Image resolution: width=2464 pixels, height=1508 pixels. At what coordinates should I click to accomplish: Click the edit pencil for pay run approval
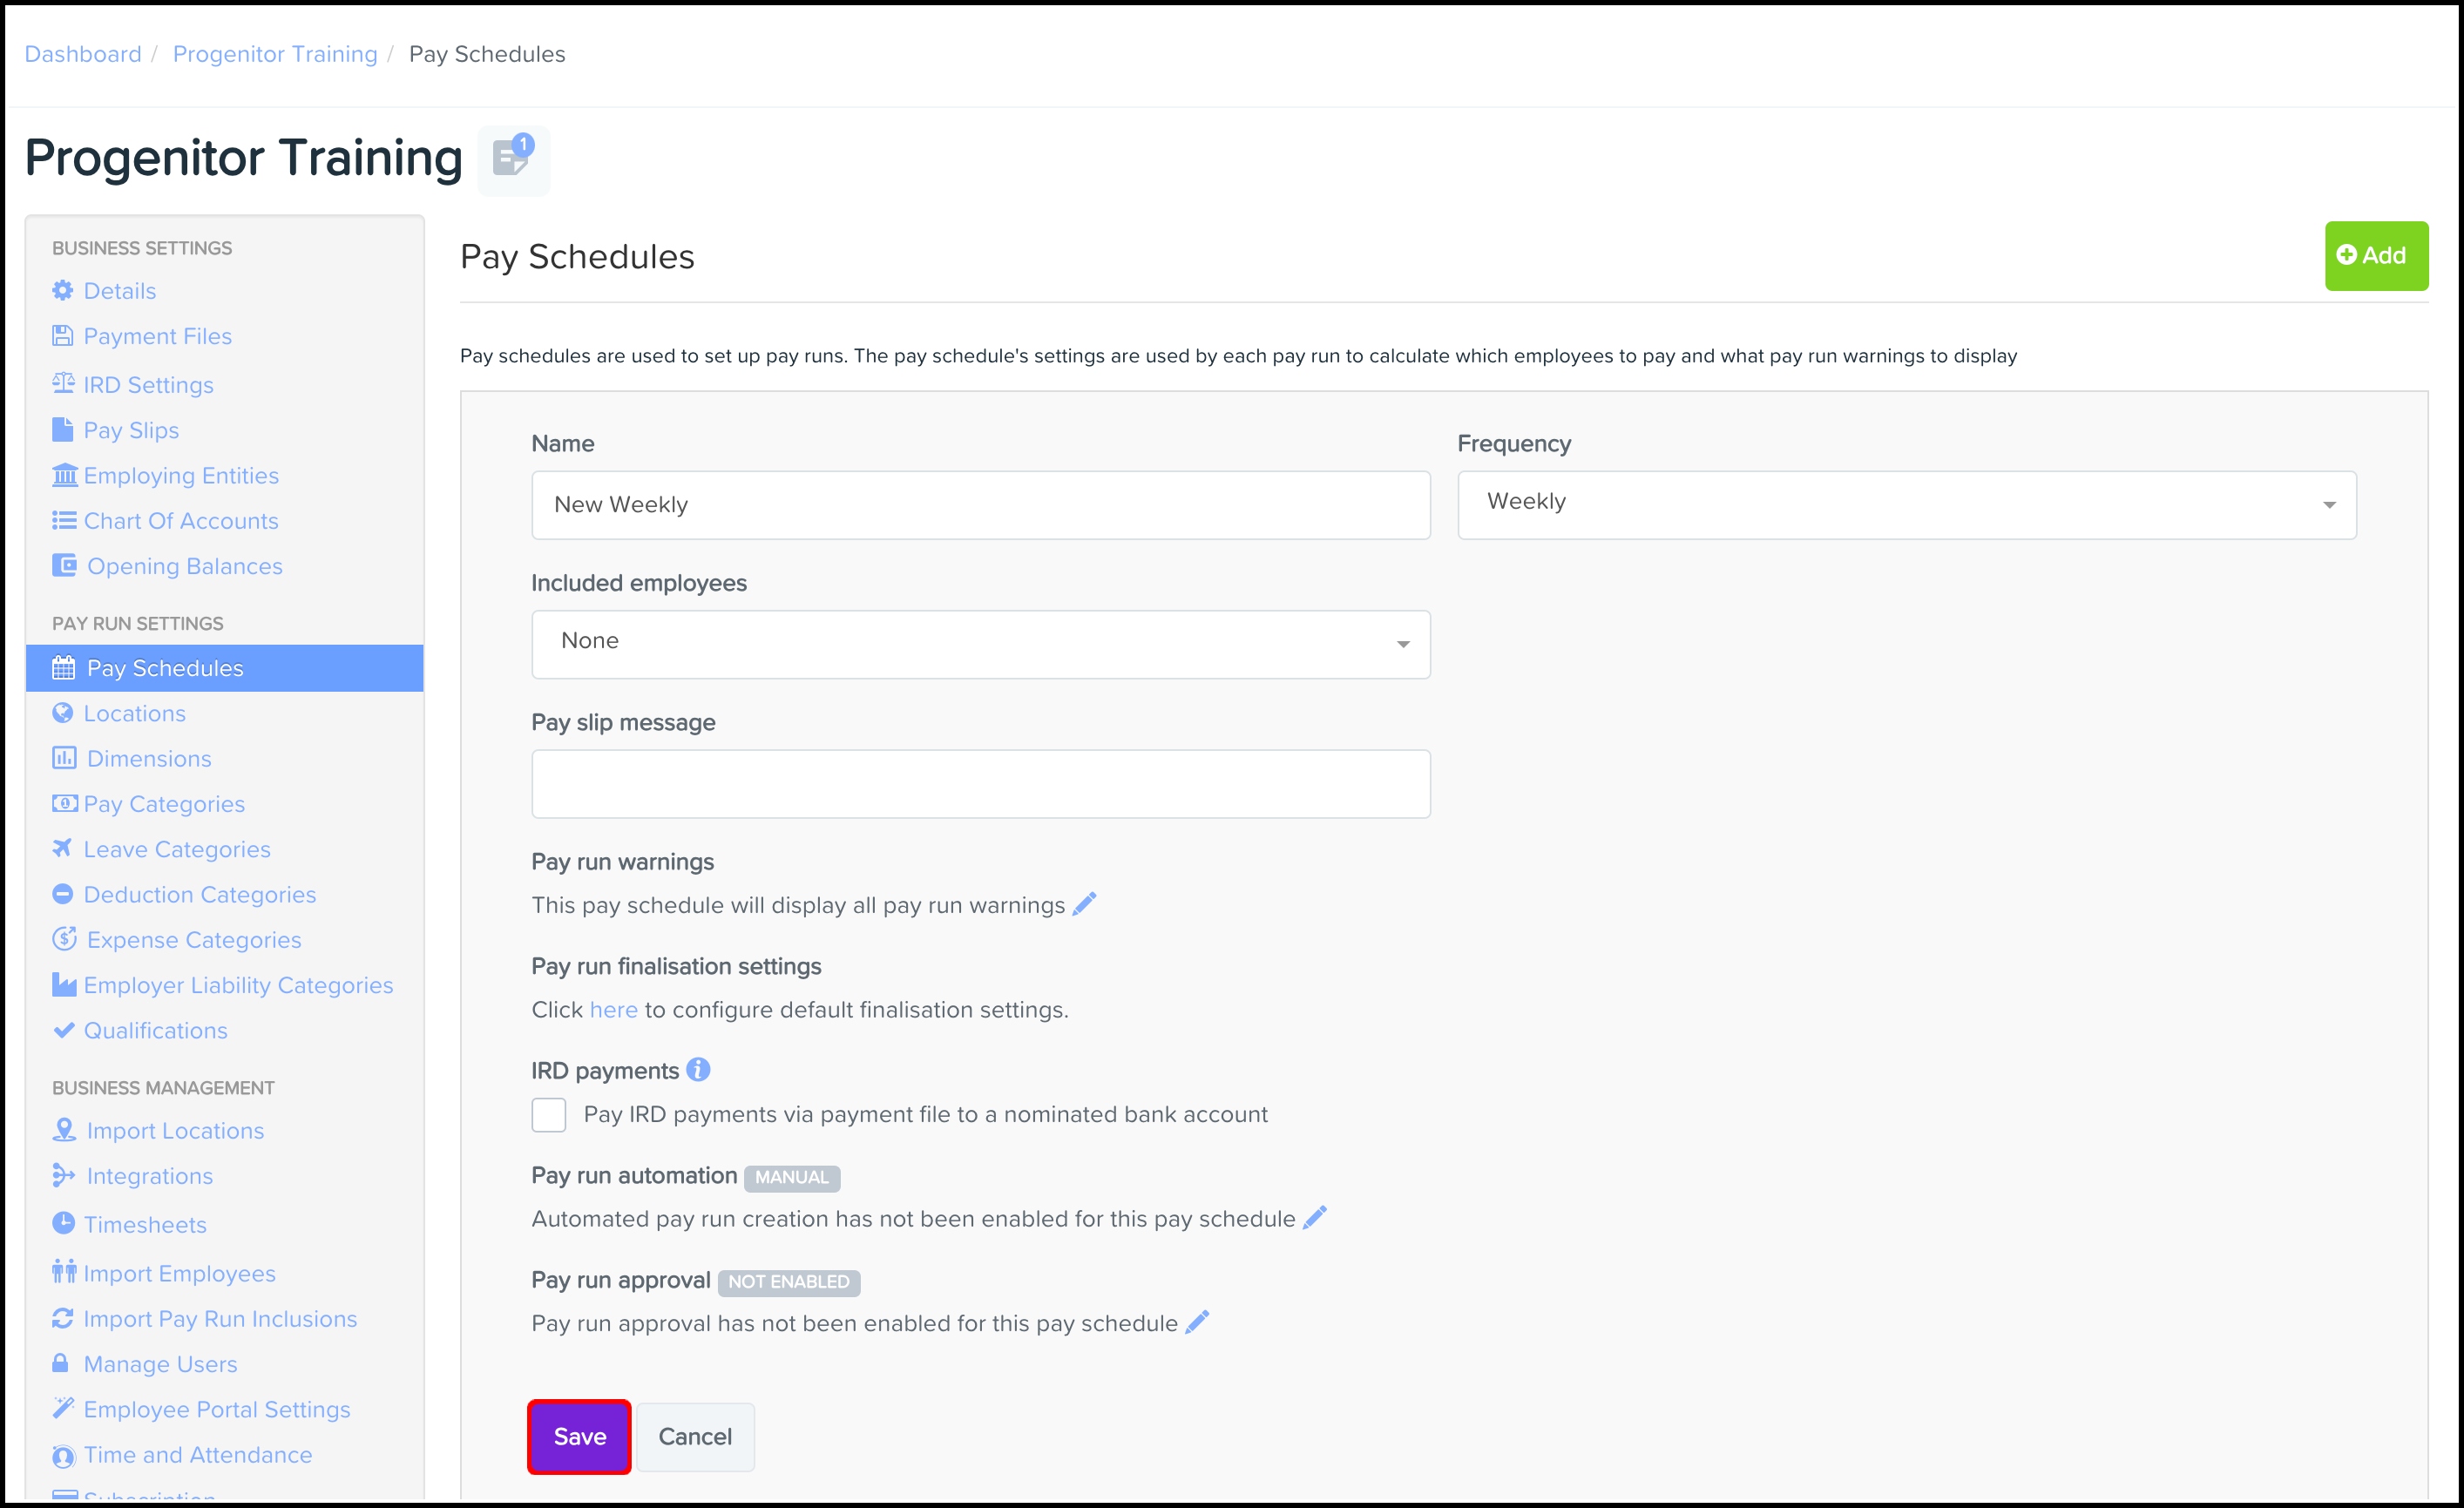pyautogui.click(x=1197, y=1322)
